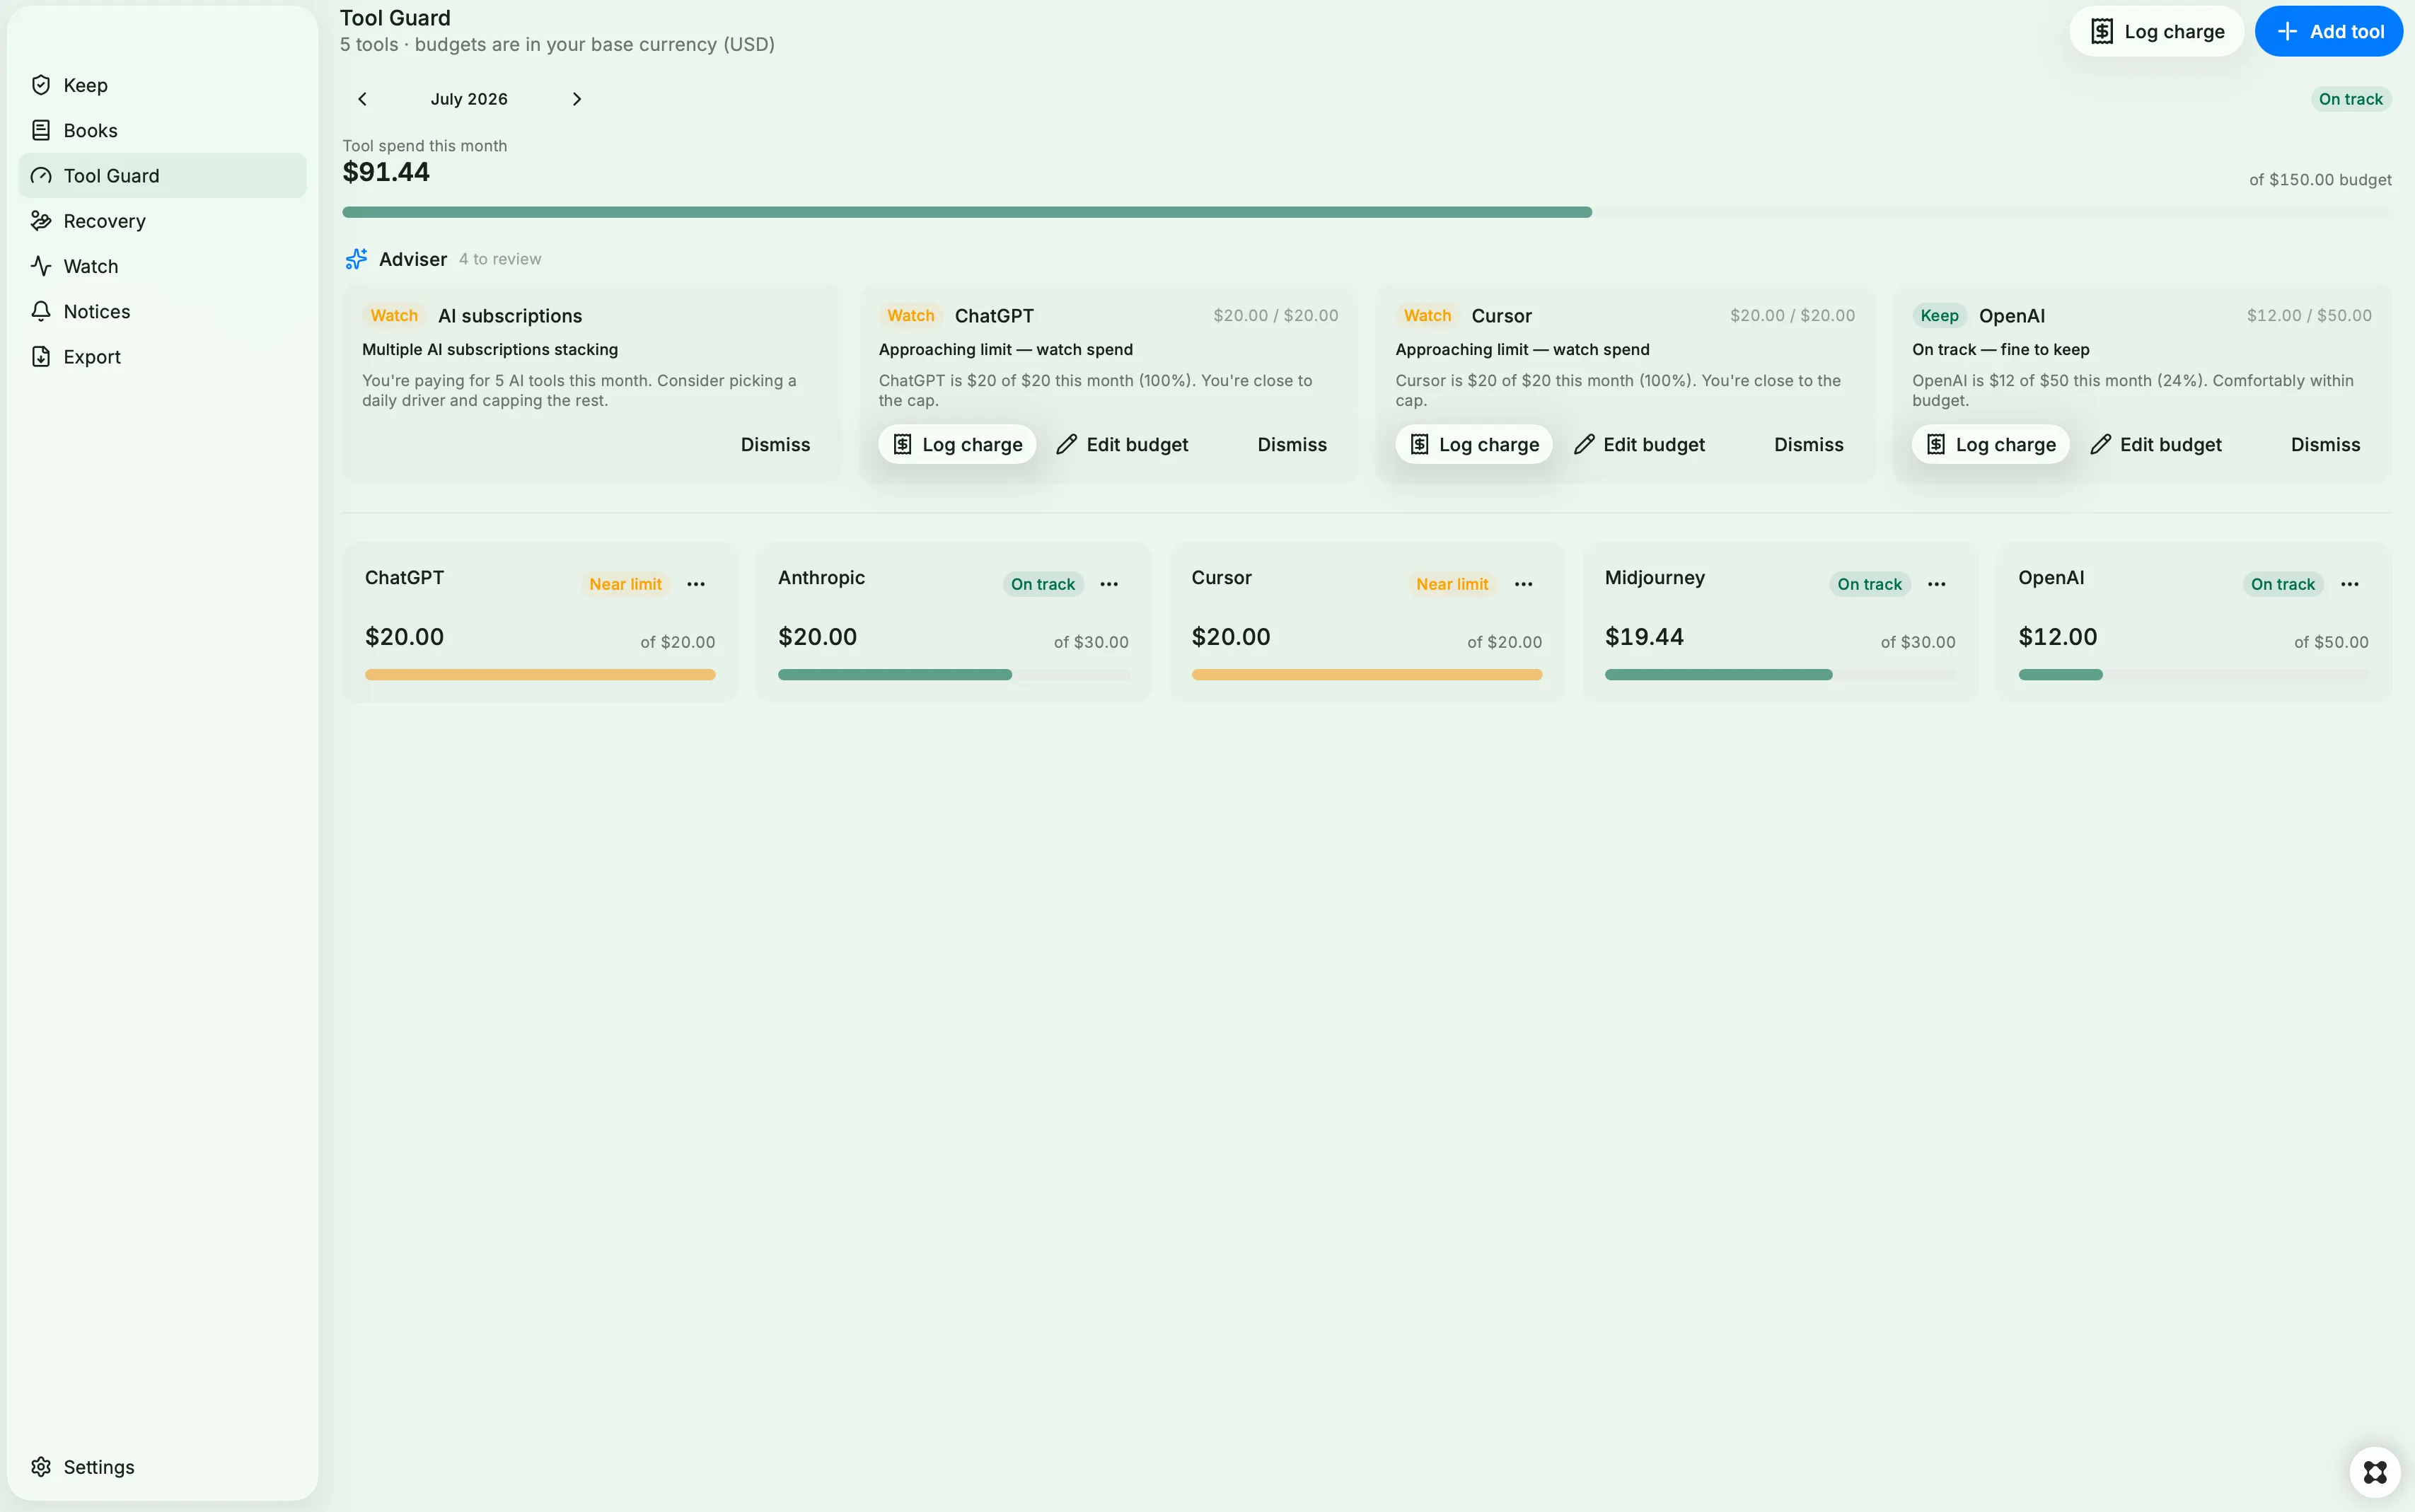
Task: Dismiss the AI subscriptions adviser card
Action: pos(775,445)
